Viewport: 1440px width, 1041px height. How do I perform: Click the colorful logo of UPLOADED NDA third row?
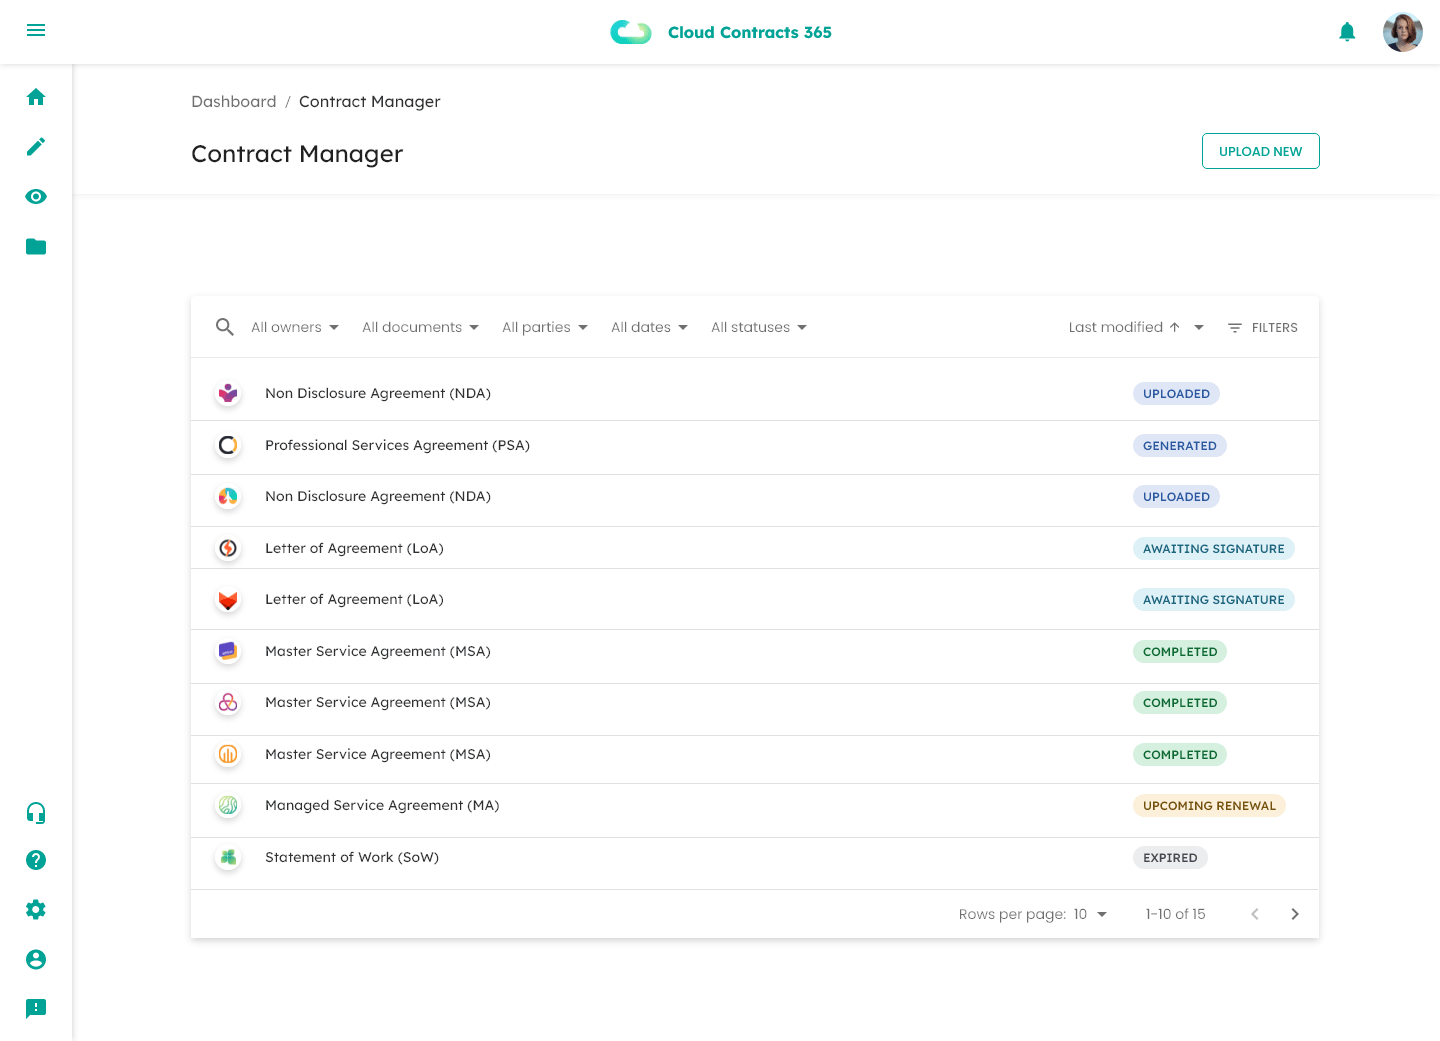coord(228,496)
